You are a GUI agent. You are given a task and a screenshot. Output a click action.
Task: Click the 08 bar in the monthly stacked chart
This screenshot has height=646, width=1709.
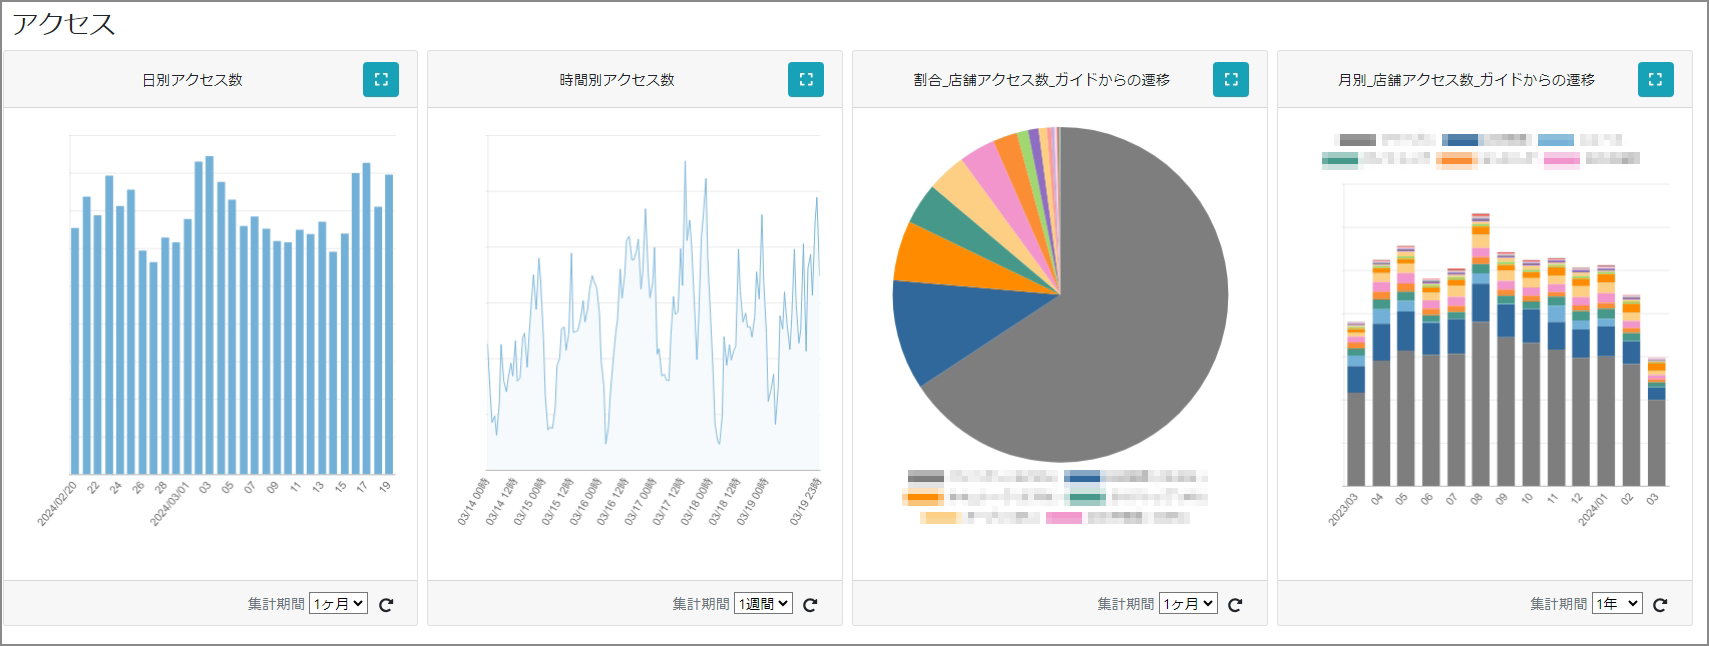(1480, 400)
